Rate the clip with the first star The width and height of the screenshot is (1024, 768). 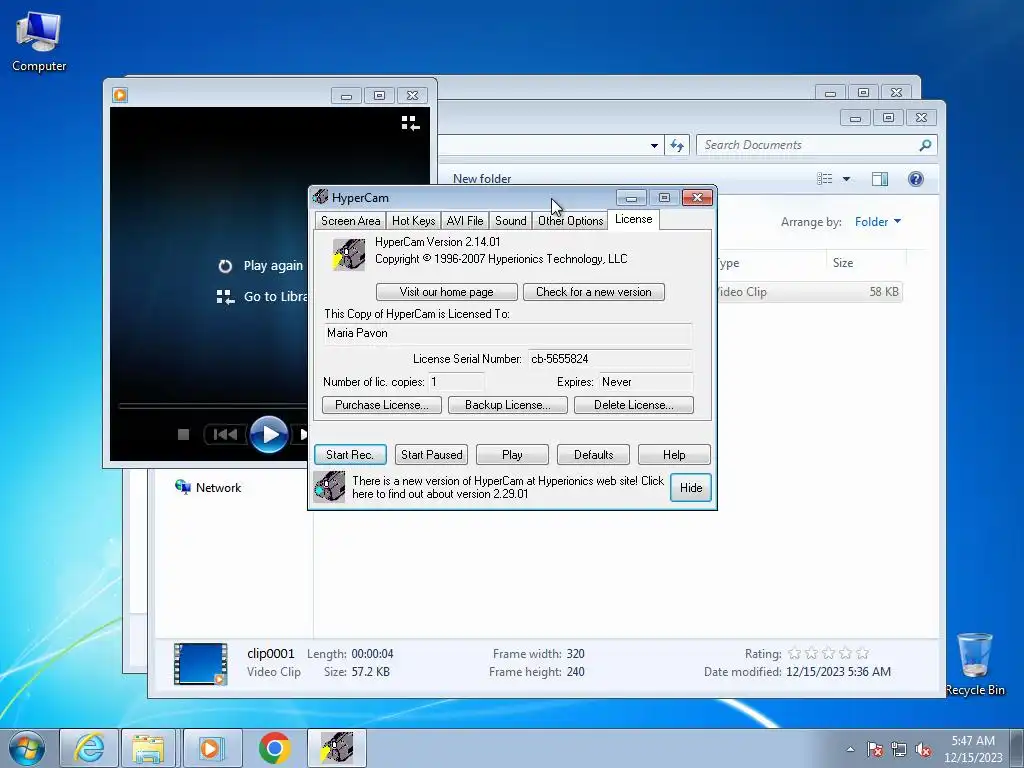795,653
